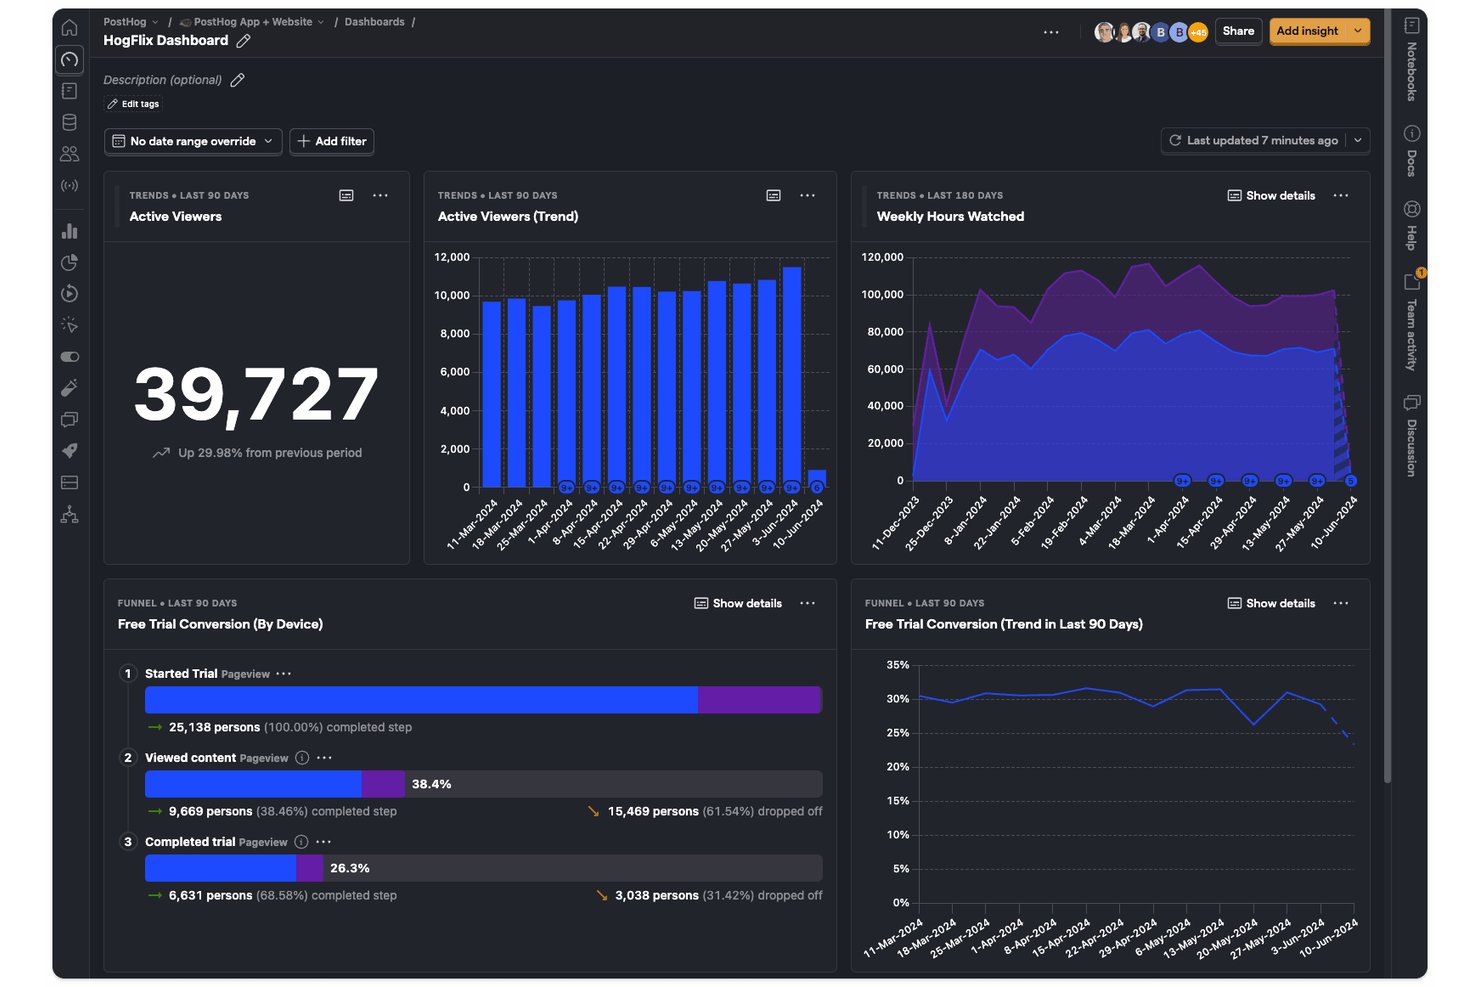Screen dimensions: 1480x987
Task: Show info for the Viewed content step
Action: tap(302, 758)
